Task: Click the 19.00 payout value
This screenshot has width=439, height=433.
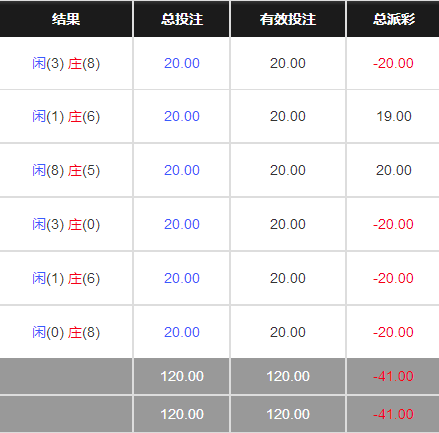Action: click(394, 116)
